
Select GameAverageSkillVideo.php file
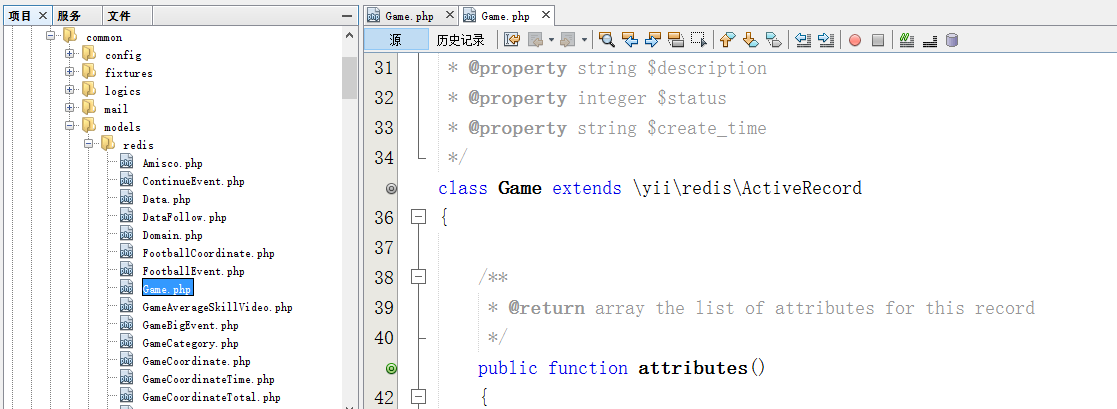coord(217,307)
